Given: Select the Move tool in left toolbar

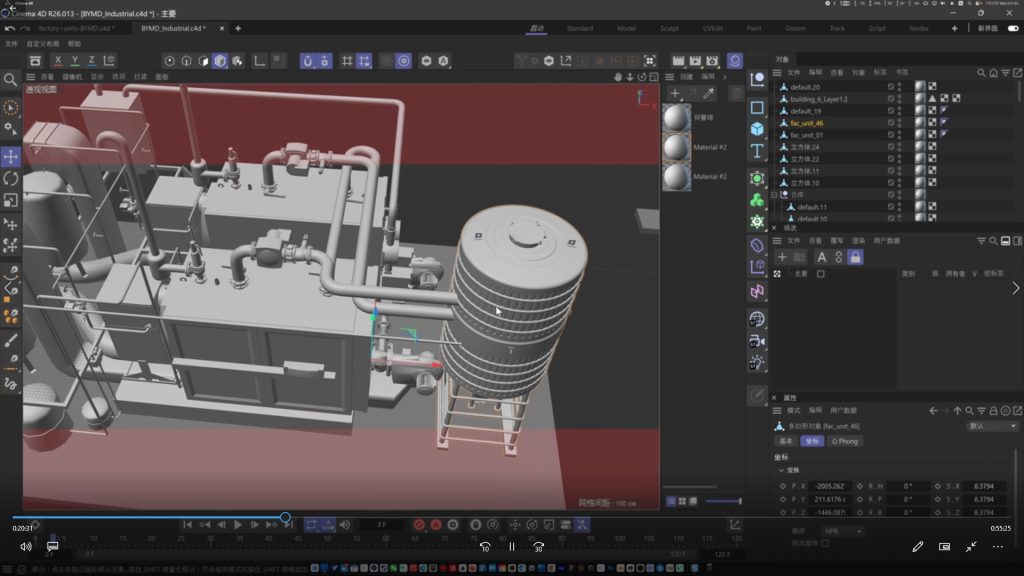Looking at the screenshot, I should (11, 157).
